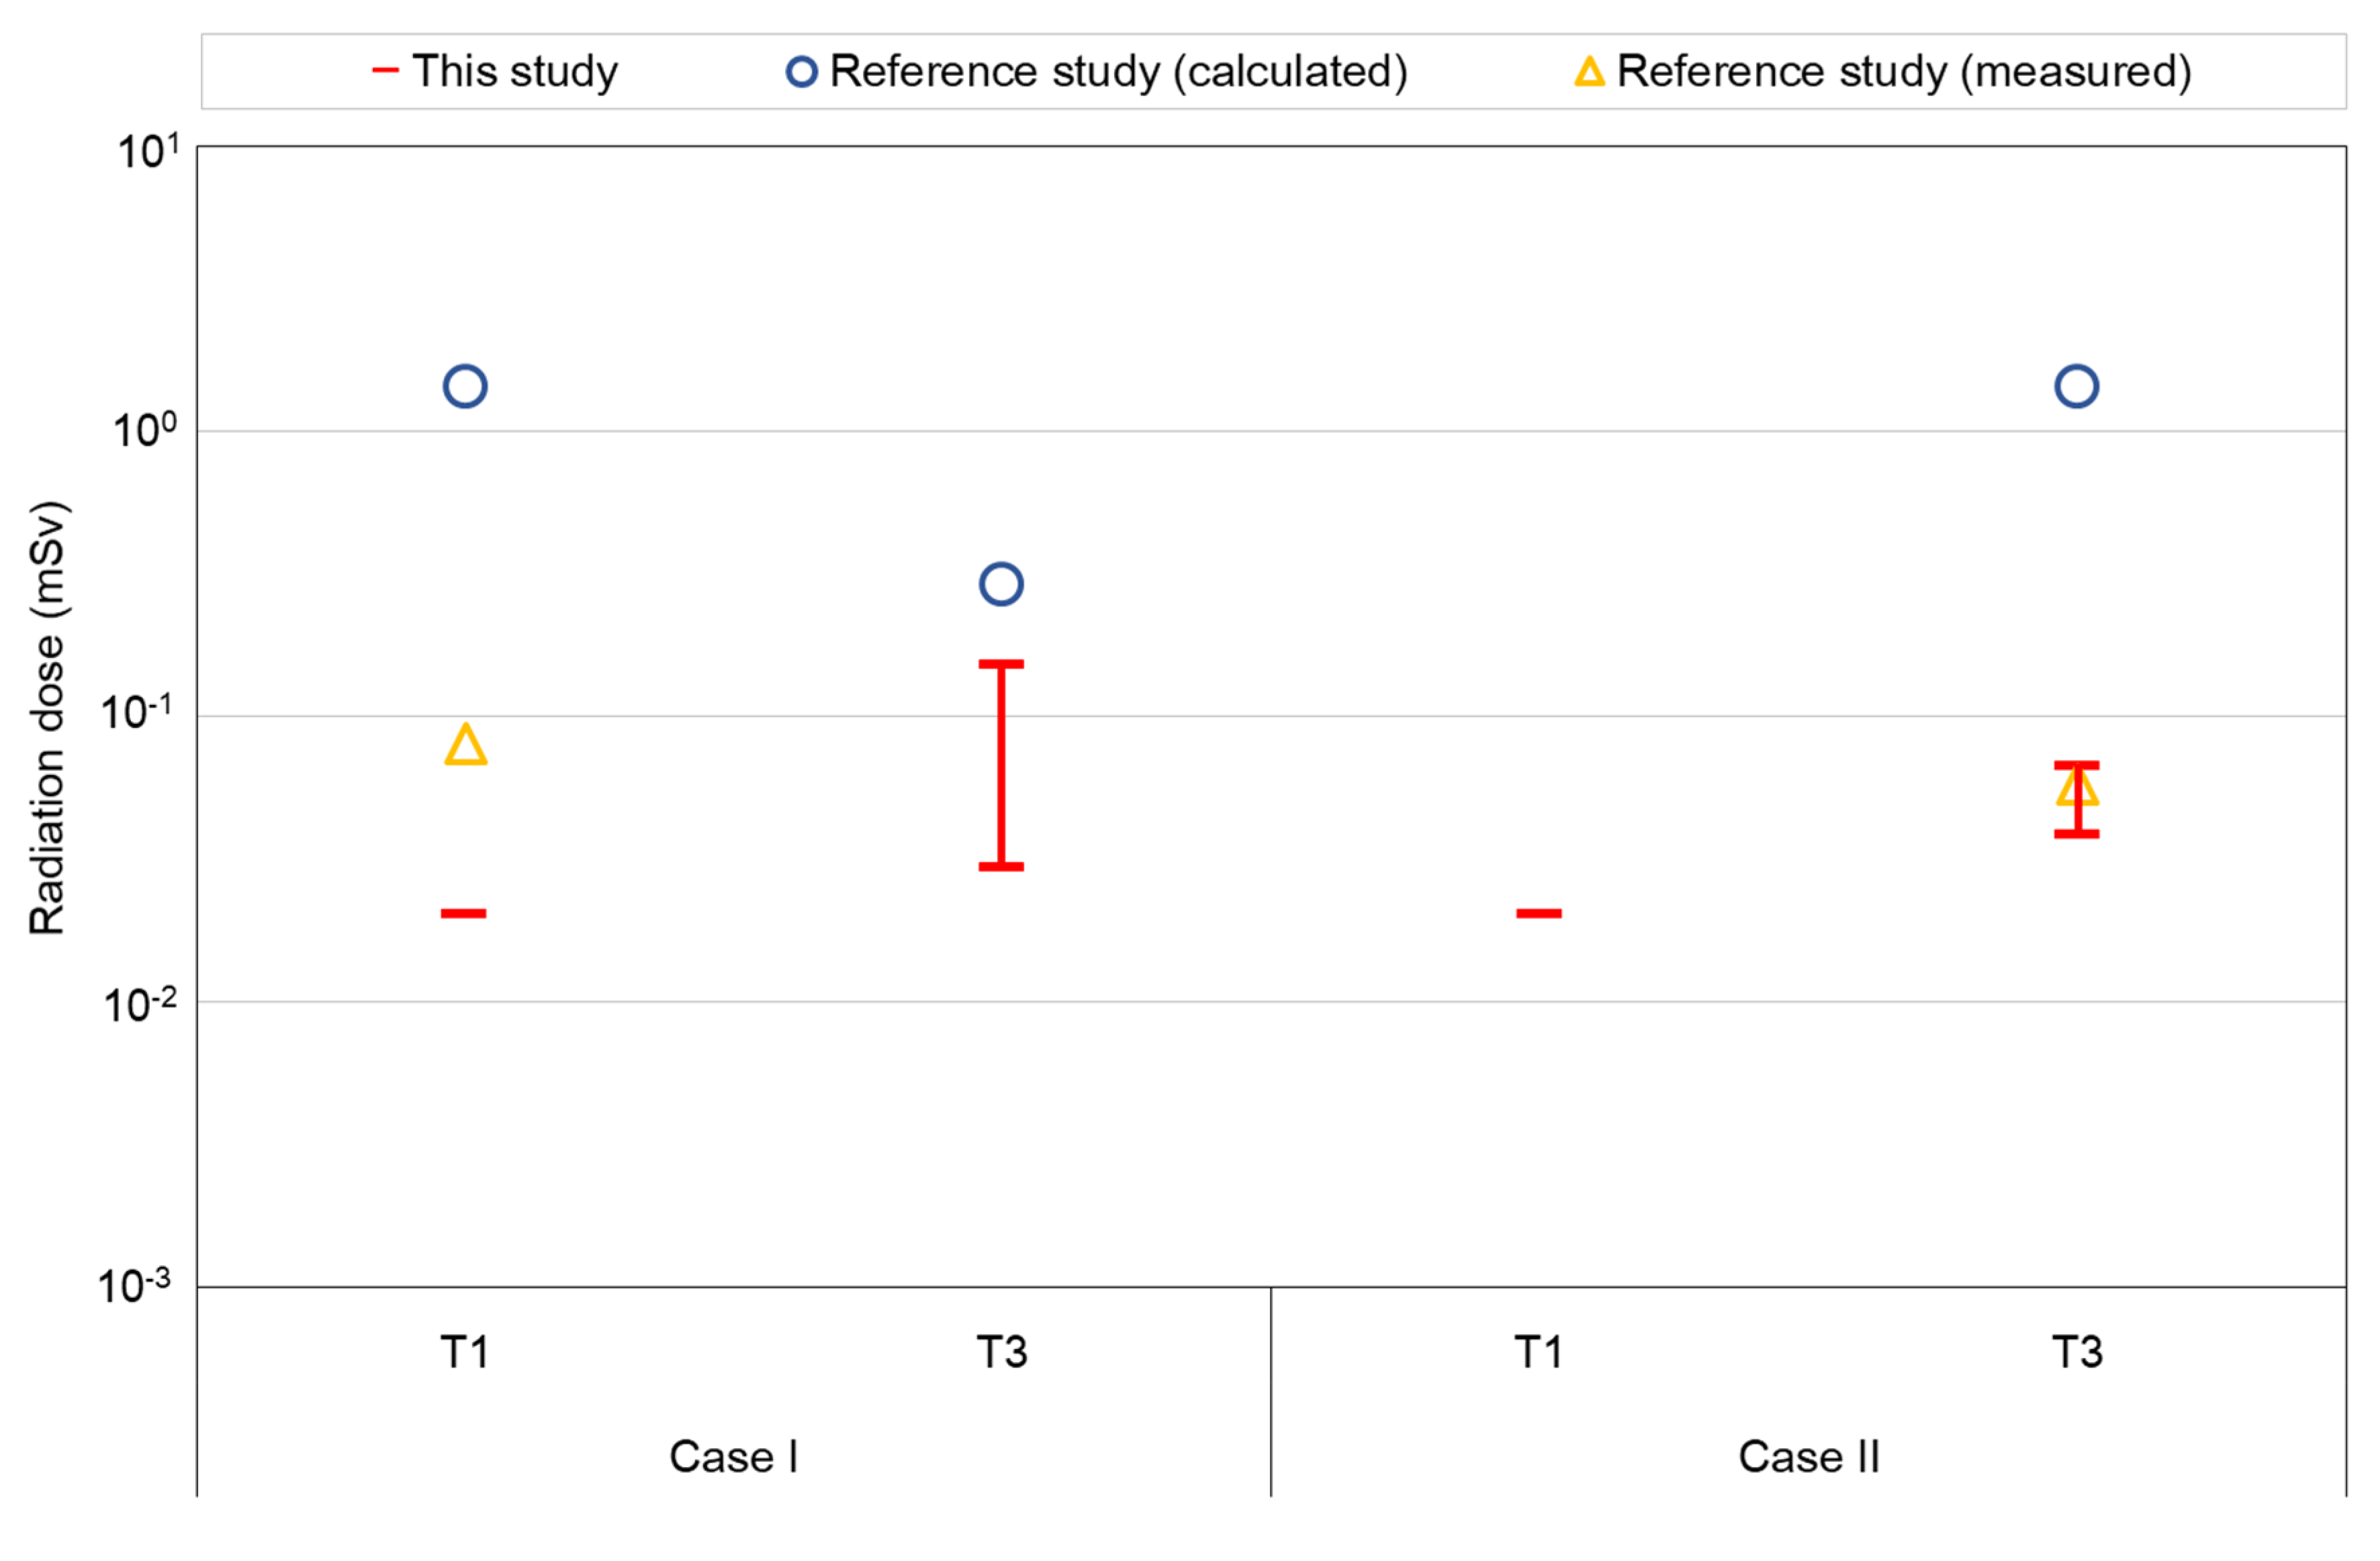Image resolution: width=2380 pixels, height=1561 pixels.
Task: Click red dash marker at Case II T1
Action: (1539, 913)
